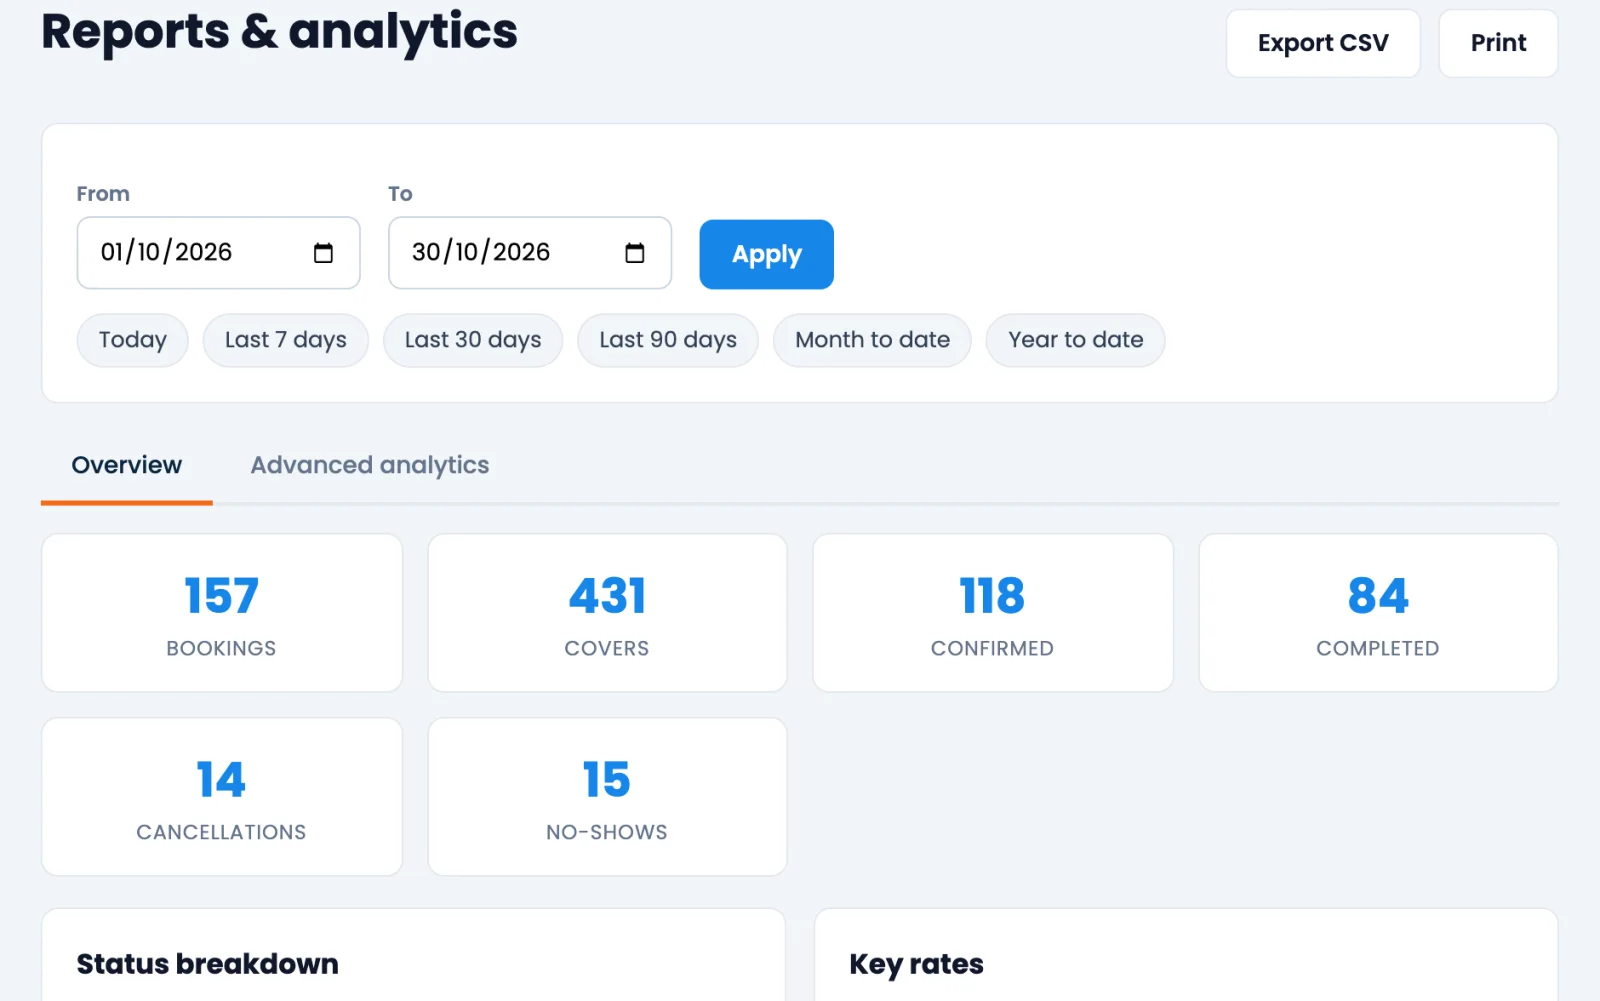The width and height of the screenshot is (1600, 1001).
Task: Click the 14 Cancellations stat card
Action: point(222,797)
